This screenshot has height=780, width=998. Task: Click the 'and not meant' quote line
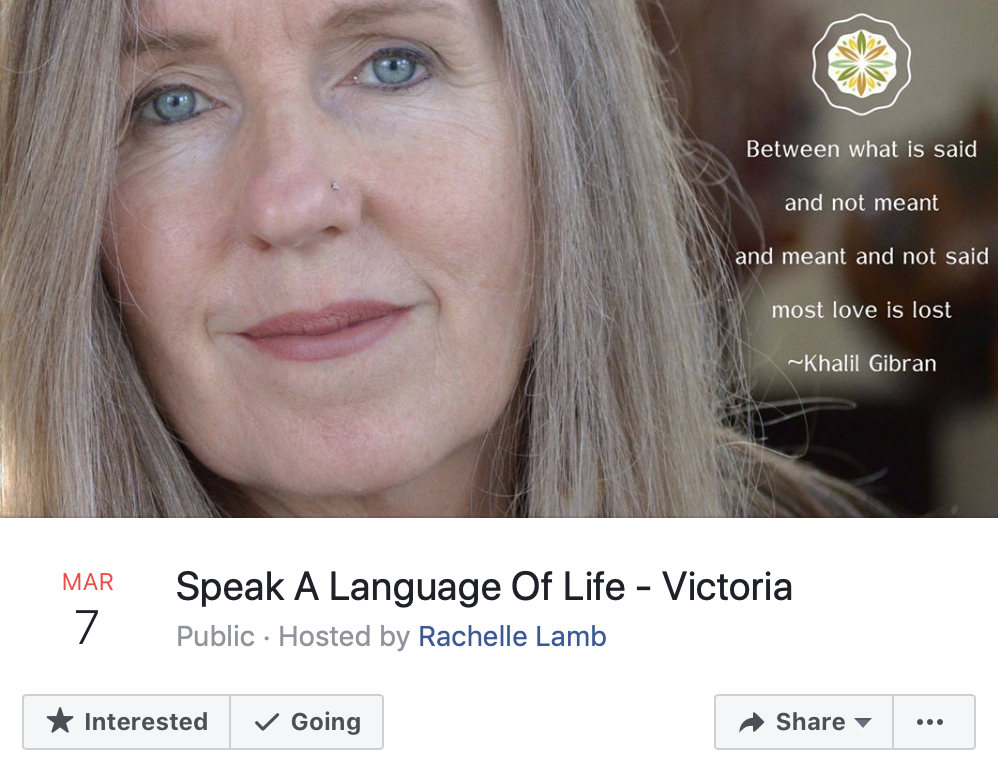(861, 202)
